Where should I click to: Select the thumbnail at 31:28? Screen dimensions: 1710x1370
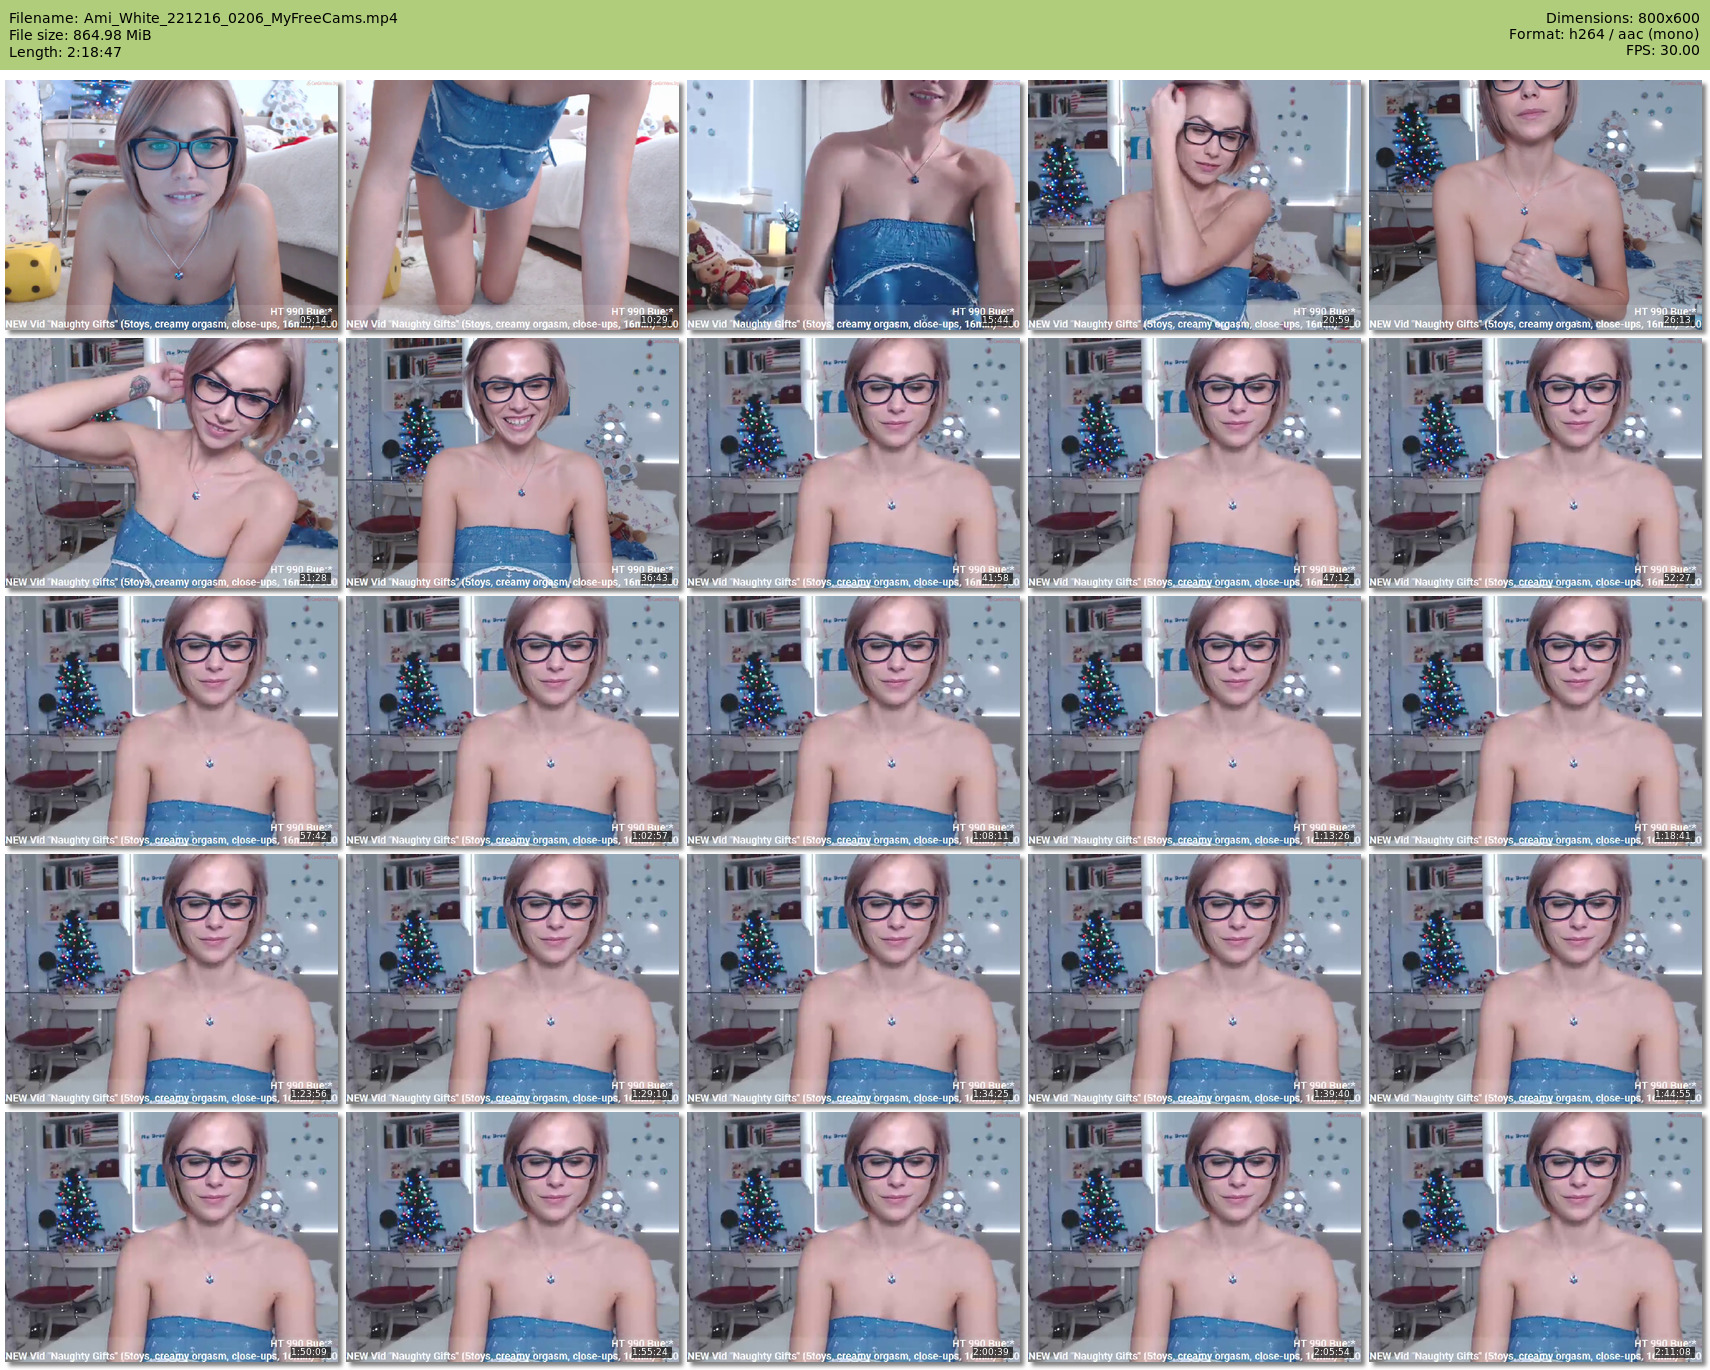pyautogui.click(x=172, y=464)
